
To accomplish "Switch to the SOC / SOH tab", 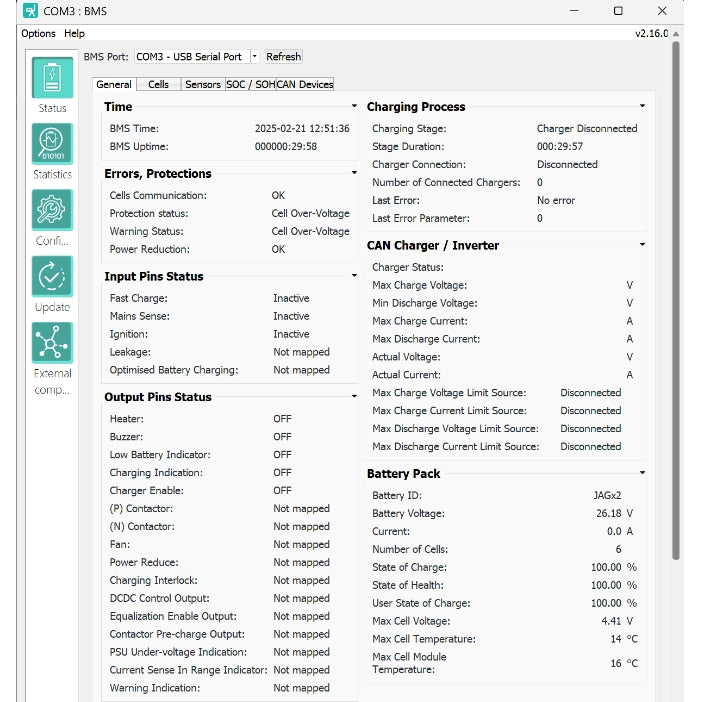I will 250,84.
